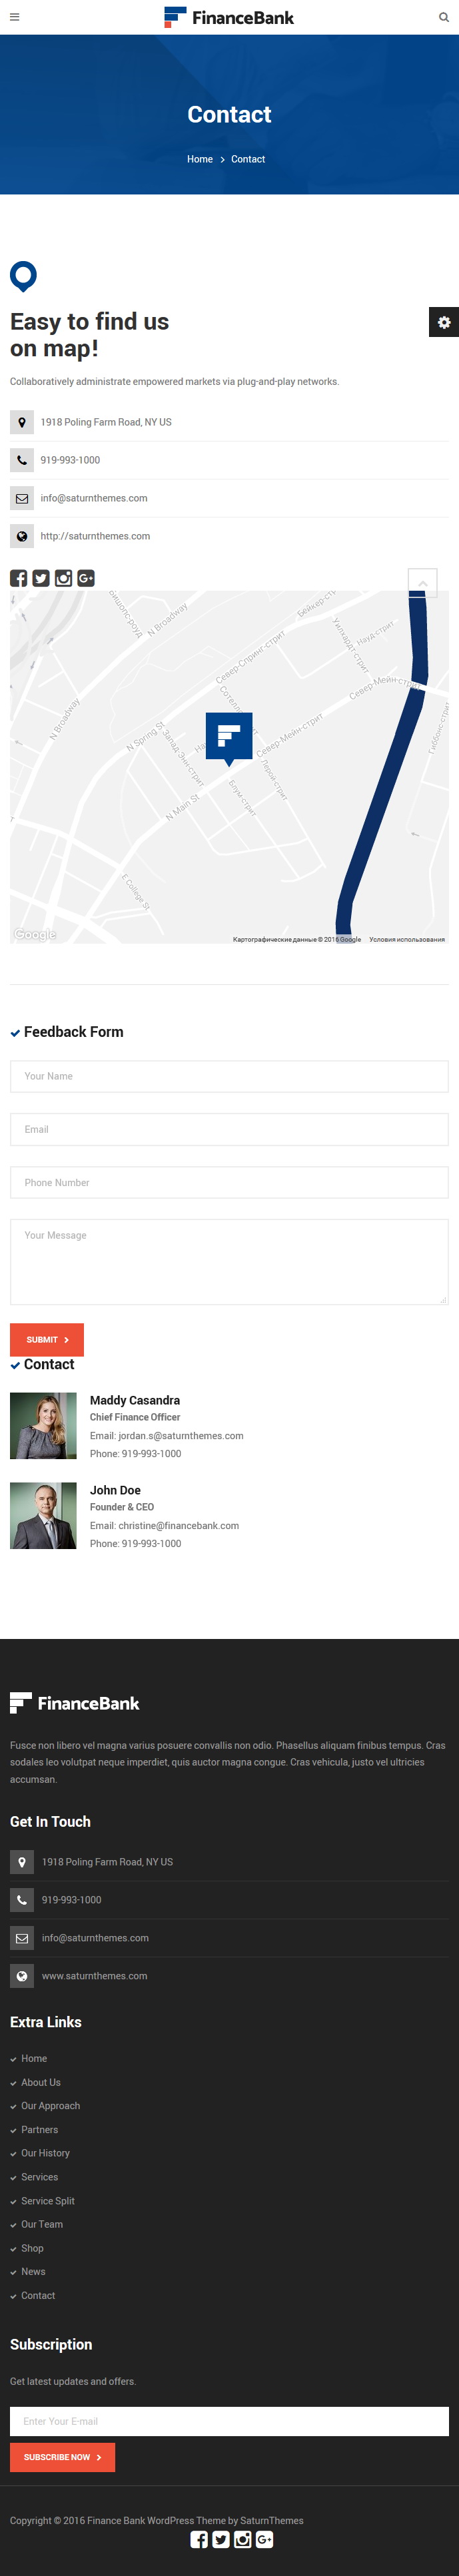Focus the Your Message text area
The image size is (459, 2576).
229,1261
